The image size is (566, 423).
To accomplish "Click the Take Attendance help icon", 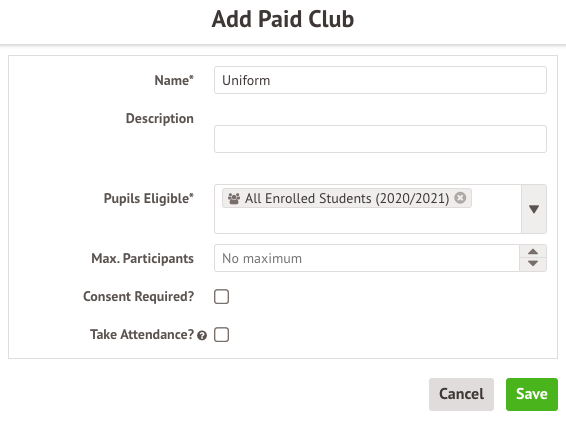I will click(x=202, y=336).
